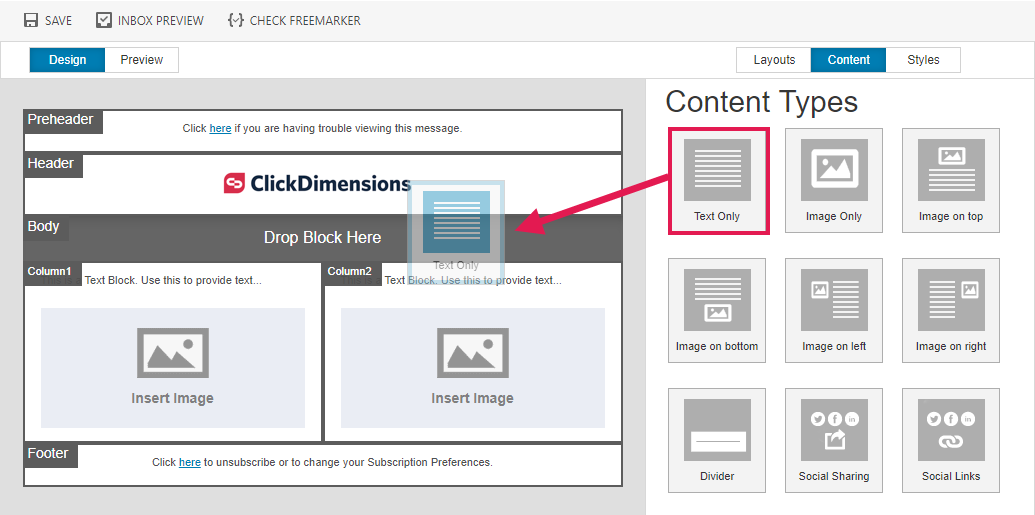Select the Social Sharing content type

click(834, 440)
